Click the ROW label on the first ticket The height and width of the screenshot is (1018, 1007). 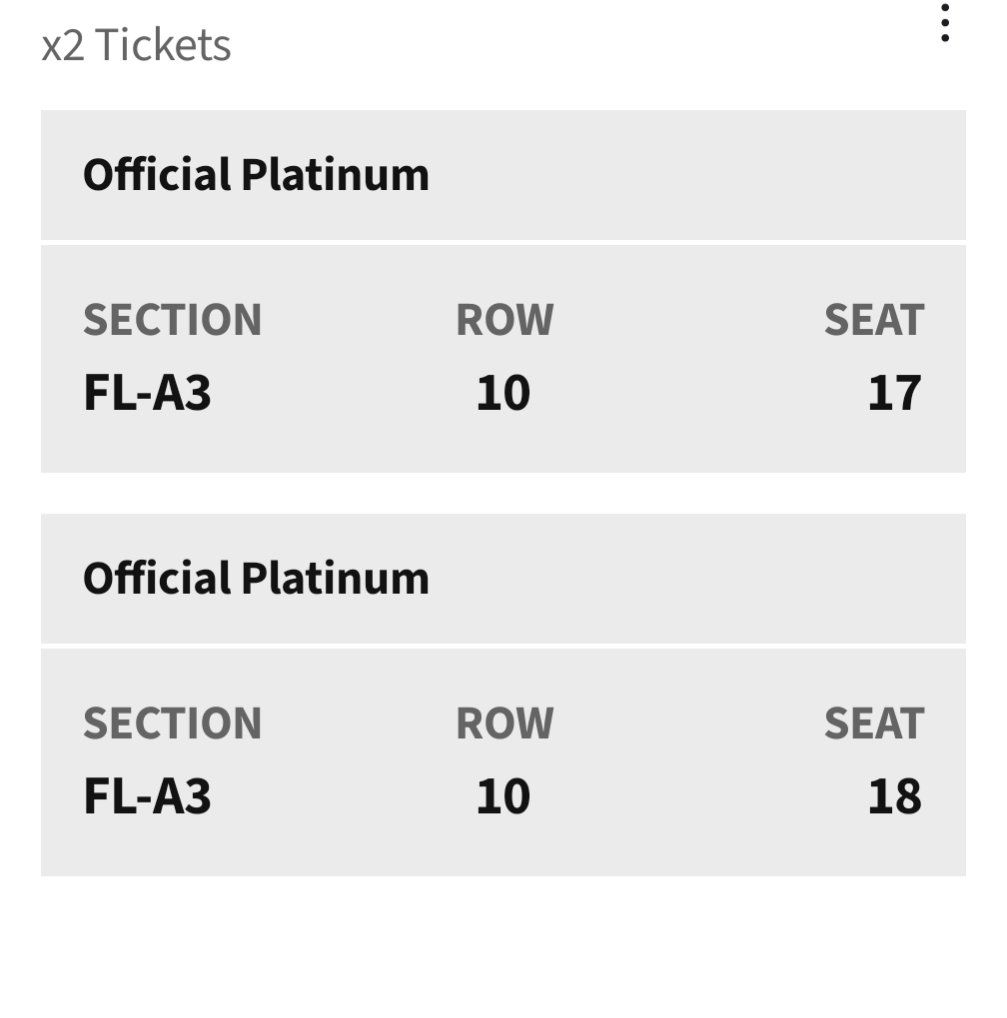pos(504,320)
